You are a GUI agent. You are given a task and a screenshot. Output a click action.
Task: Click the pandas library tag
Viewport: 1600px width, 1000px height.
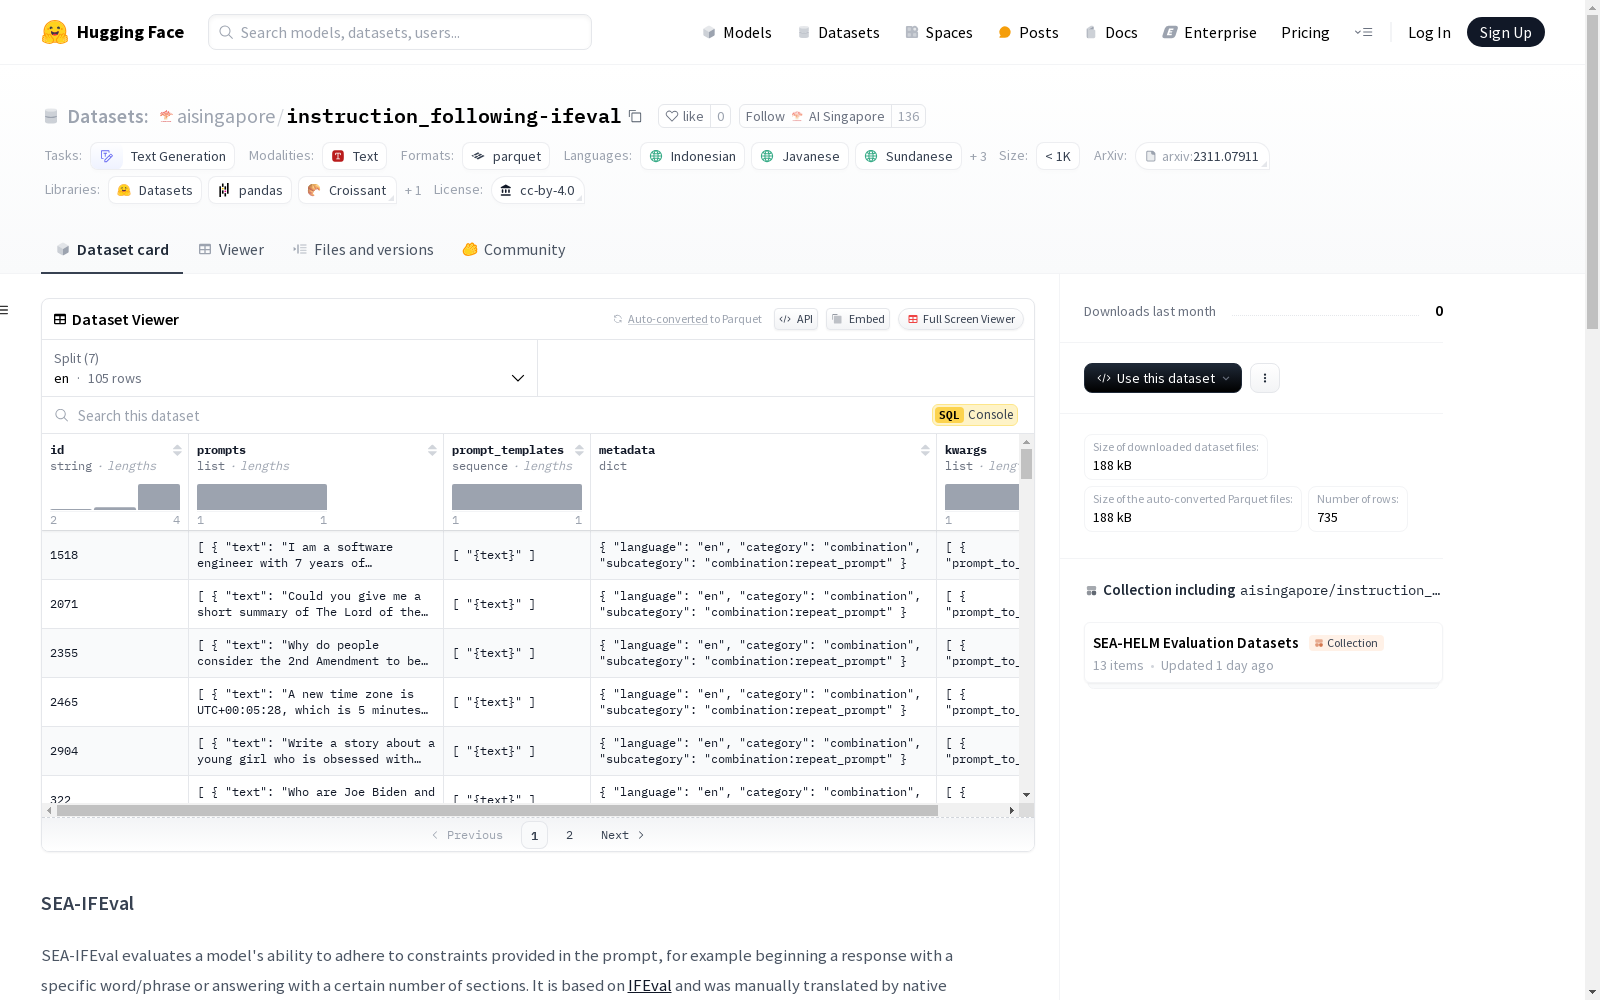tap(250, 190)
